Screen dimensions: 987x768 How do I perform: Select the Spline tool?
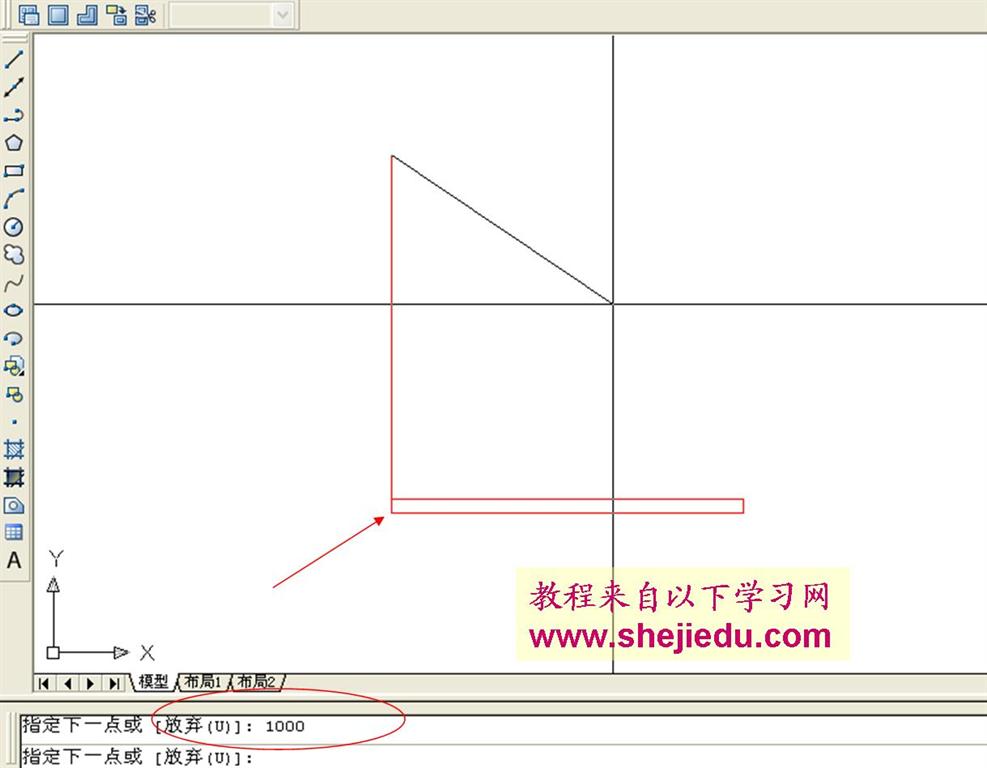coord(14,283)
